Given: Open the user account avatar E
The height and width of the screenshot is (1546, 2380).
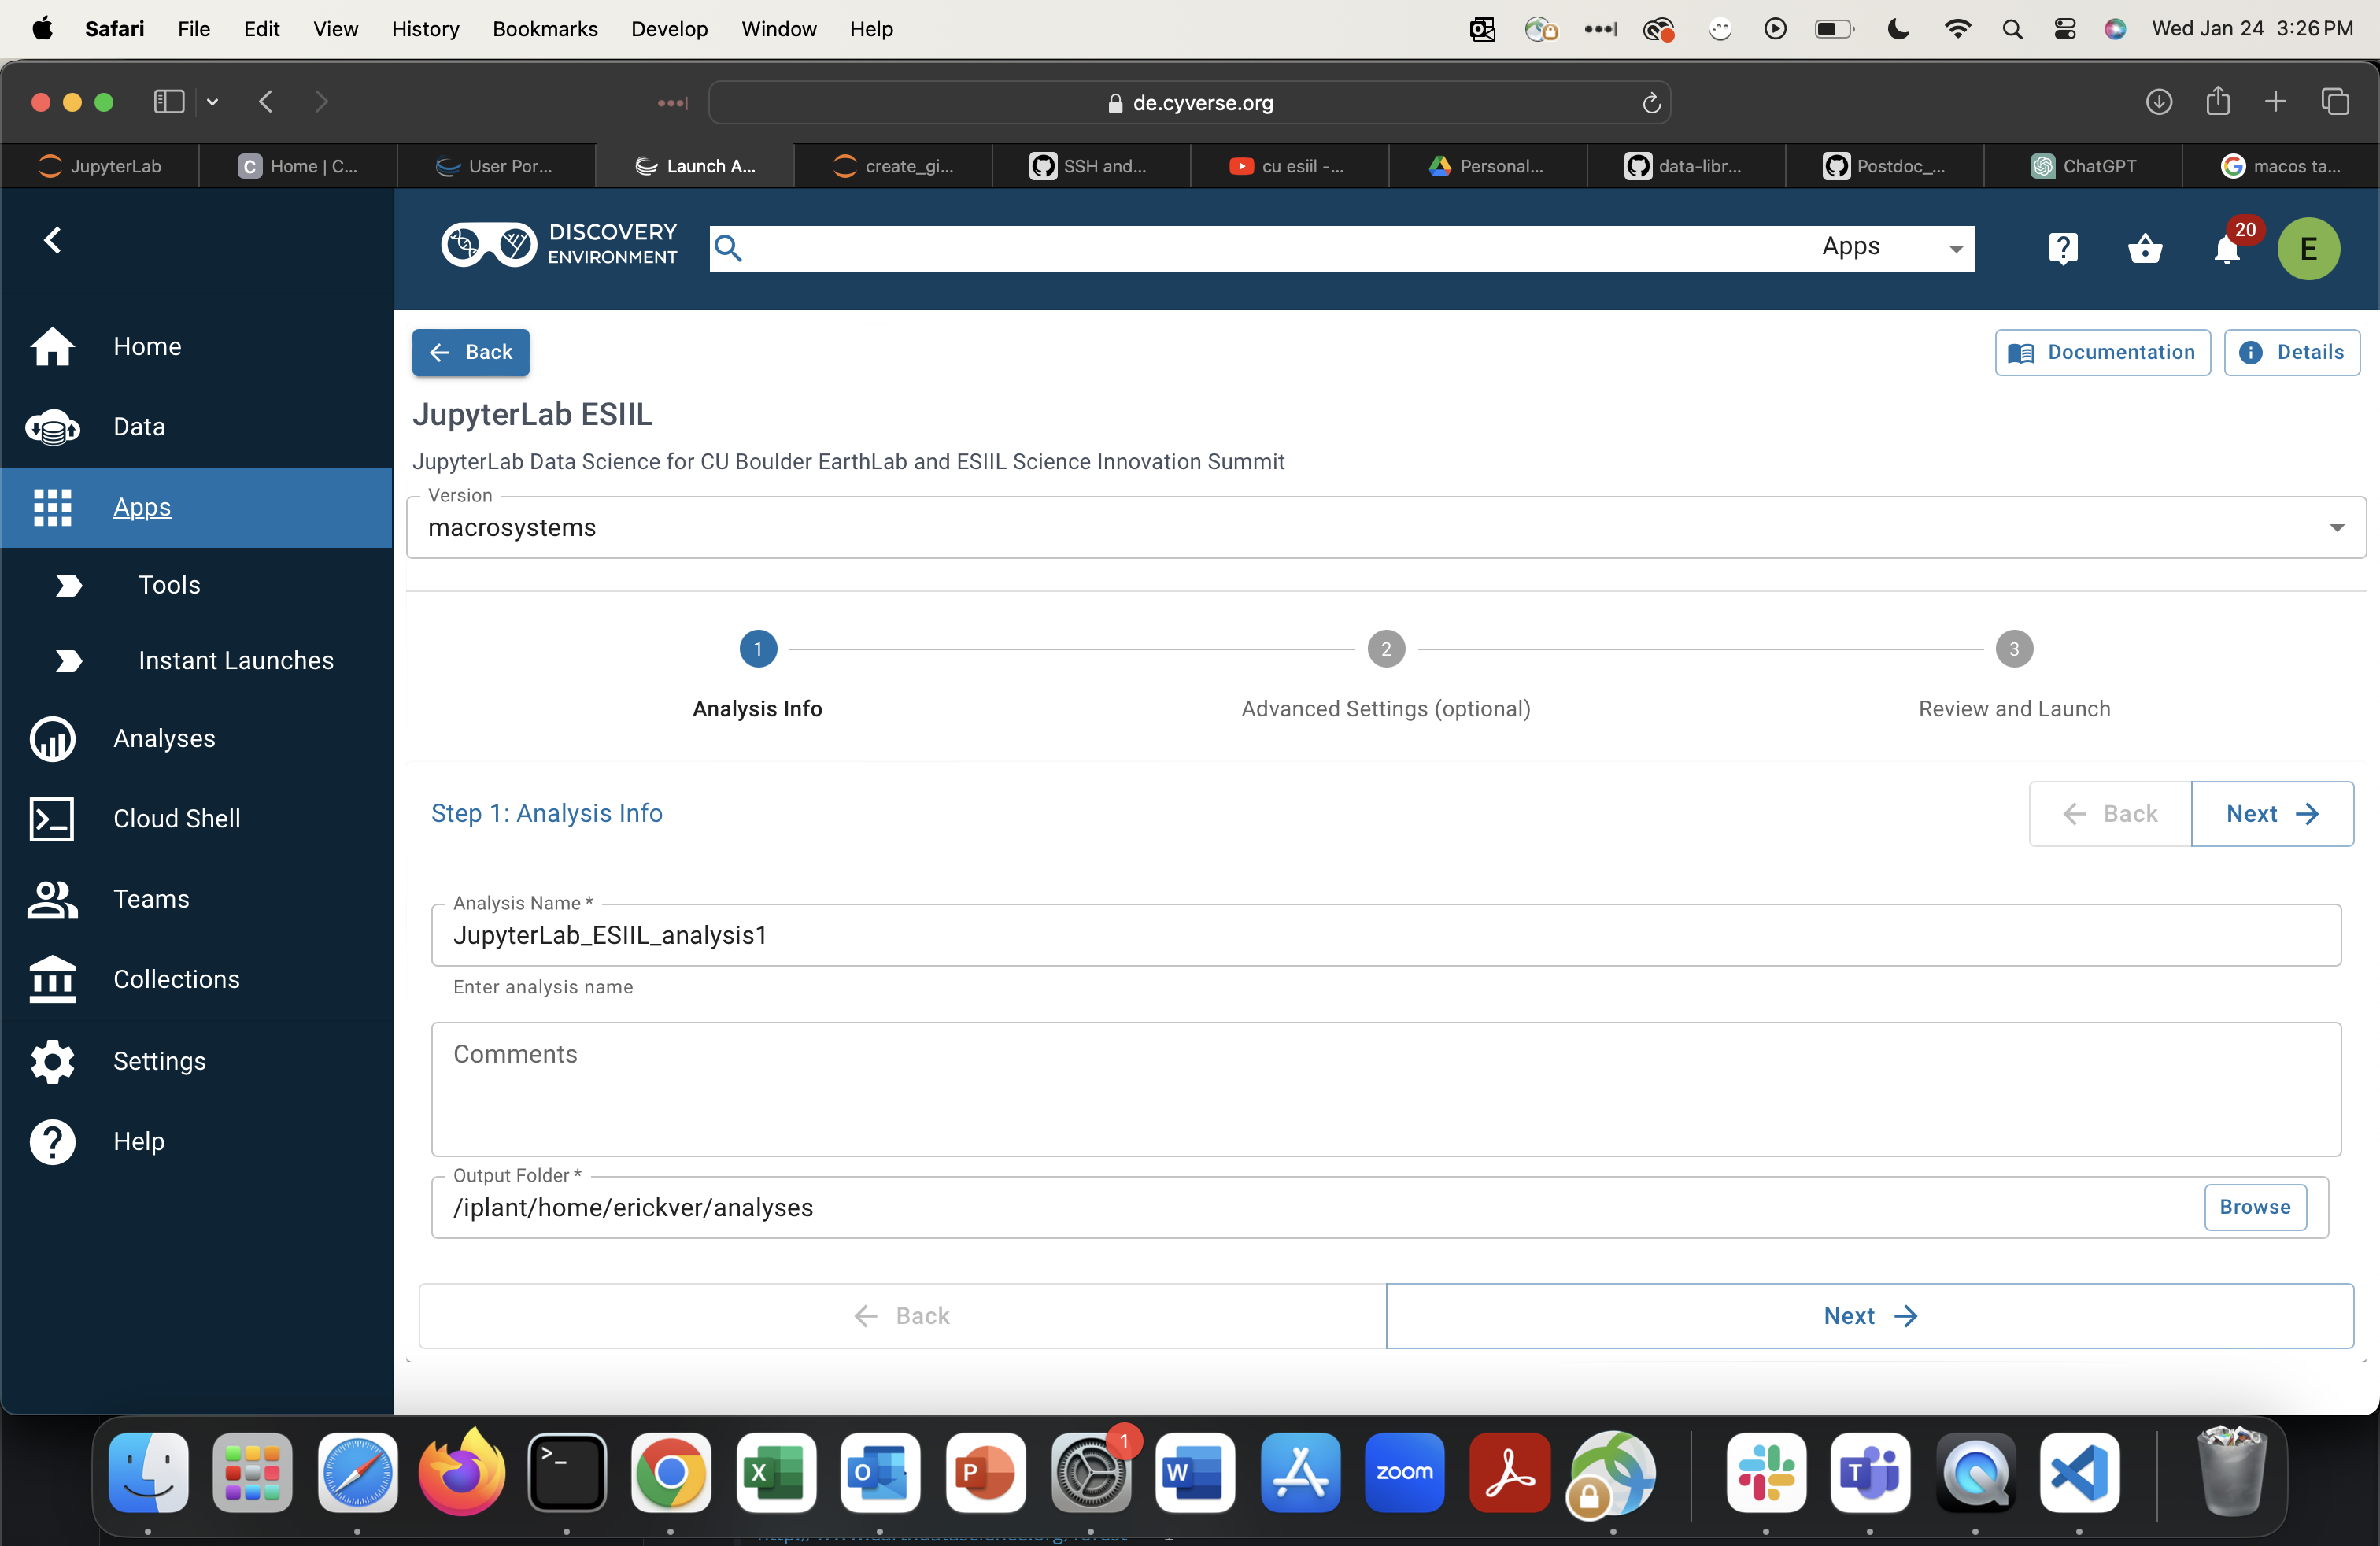Looking at the screenshot, I should pyautogui.click(x=2308, y=249).
